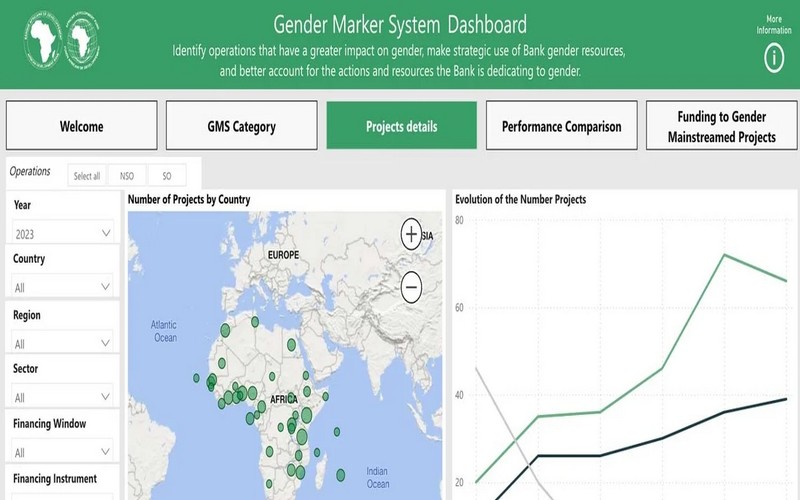
Task: Zoom in on the map with plus button
Action: click(x=411, y=234)
